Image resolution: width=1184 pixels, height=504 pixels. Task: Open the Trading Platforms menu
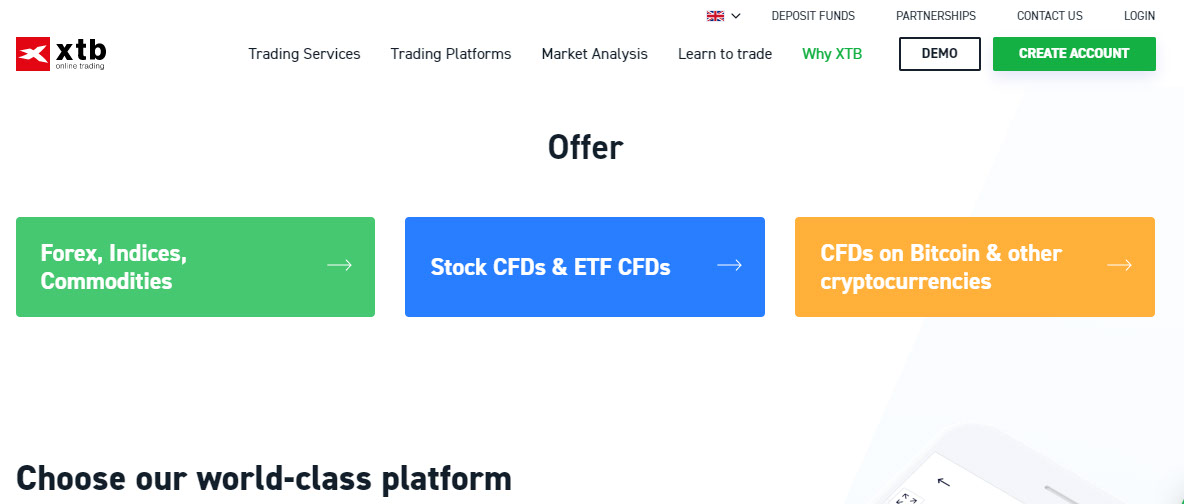point(451,54)
